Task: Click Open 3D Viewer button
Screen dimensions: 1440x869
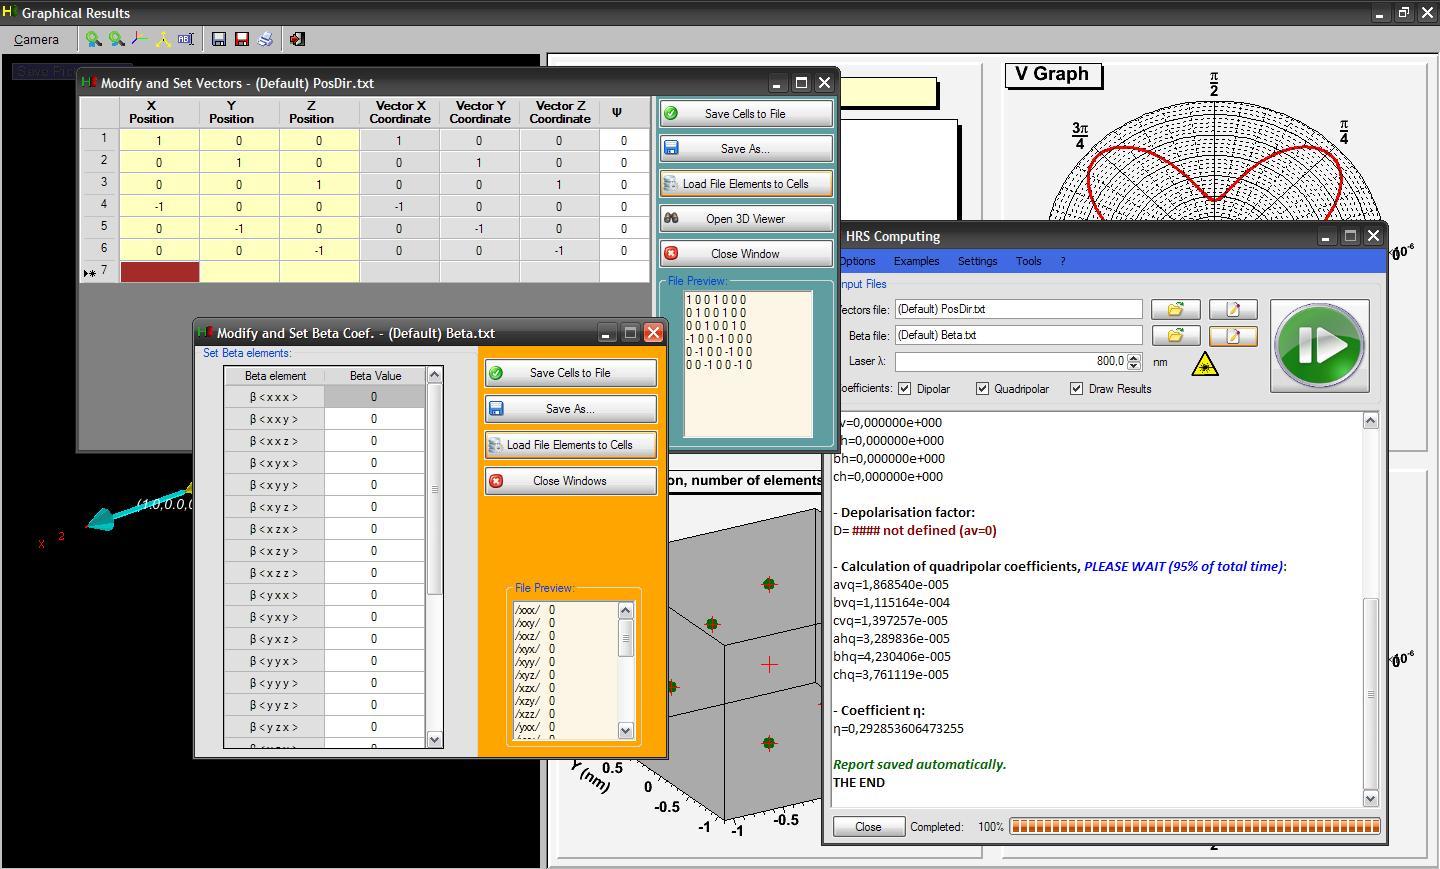Action: (x=745, y=219)
